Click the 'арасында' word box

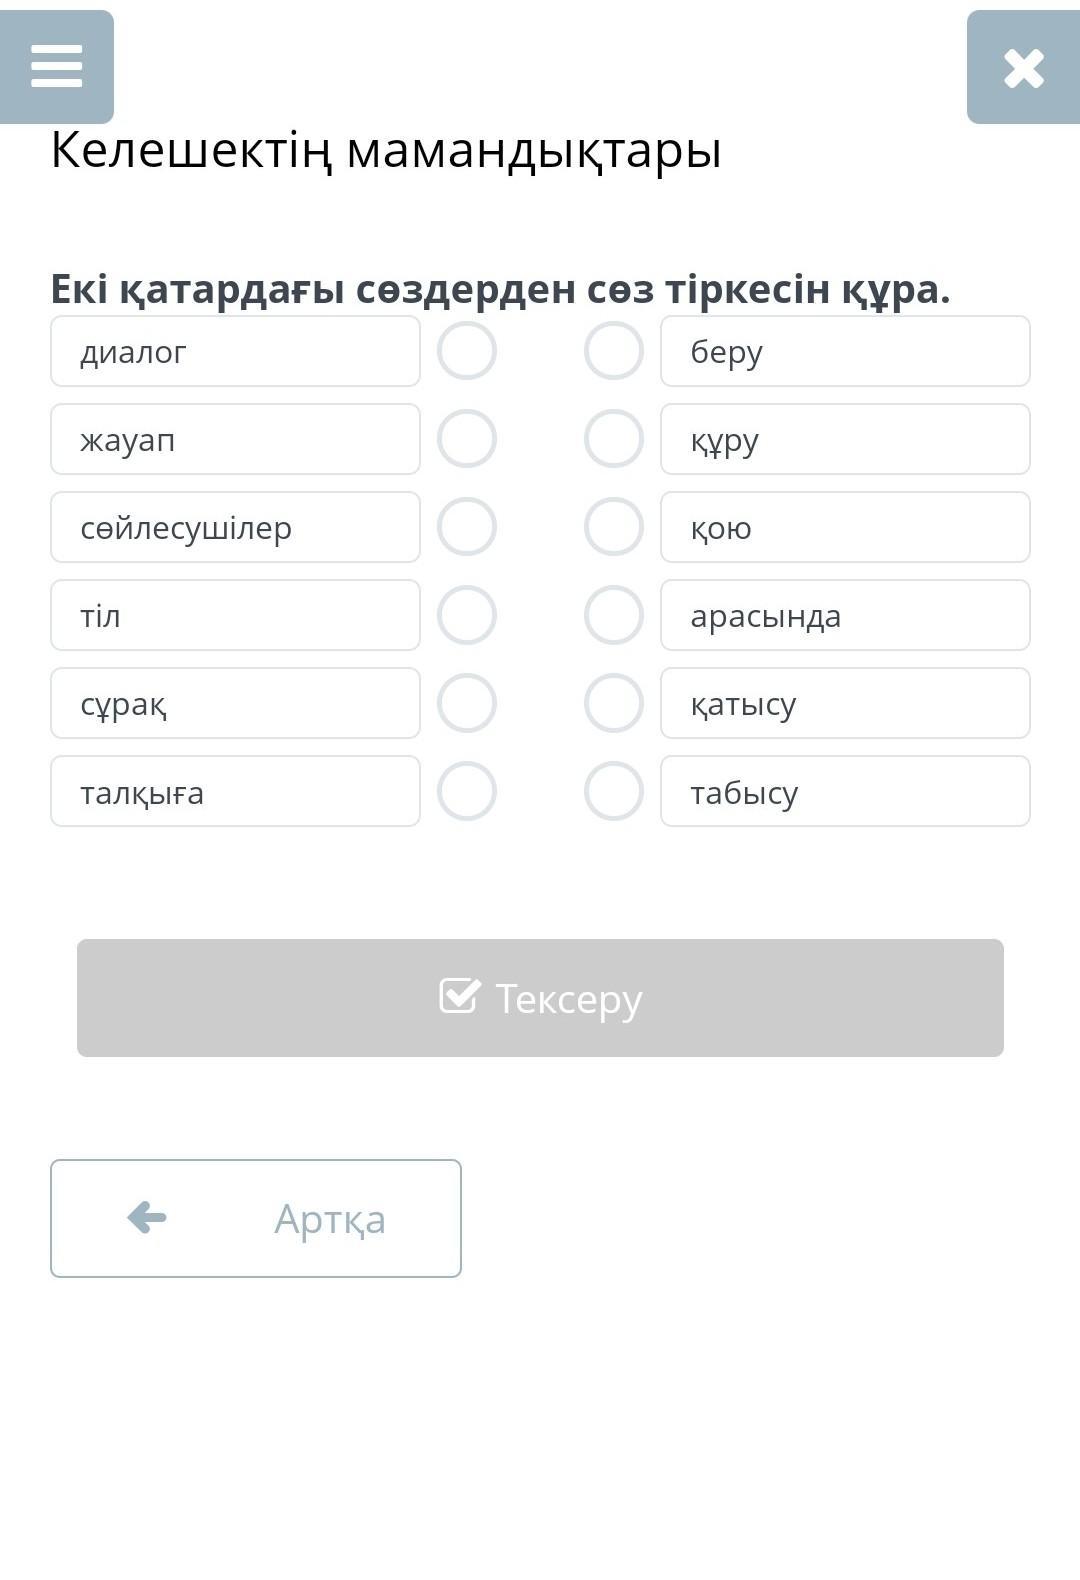[845, 615]
